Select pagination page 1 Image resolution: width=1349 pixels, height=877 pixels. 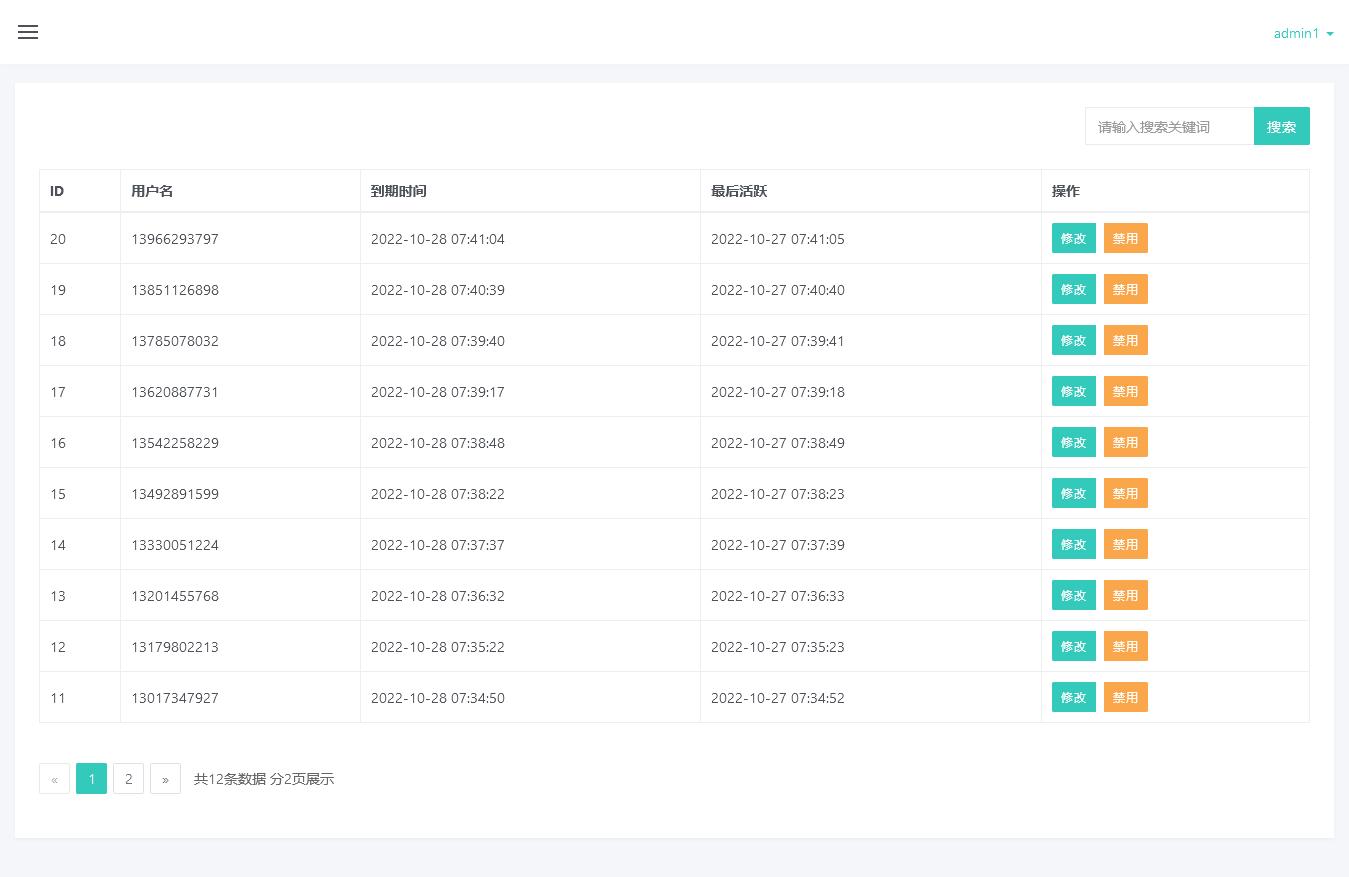(91, 779)
